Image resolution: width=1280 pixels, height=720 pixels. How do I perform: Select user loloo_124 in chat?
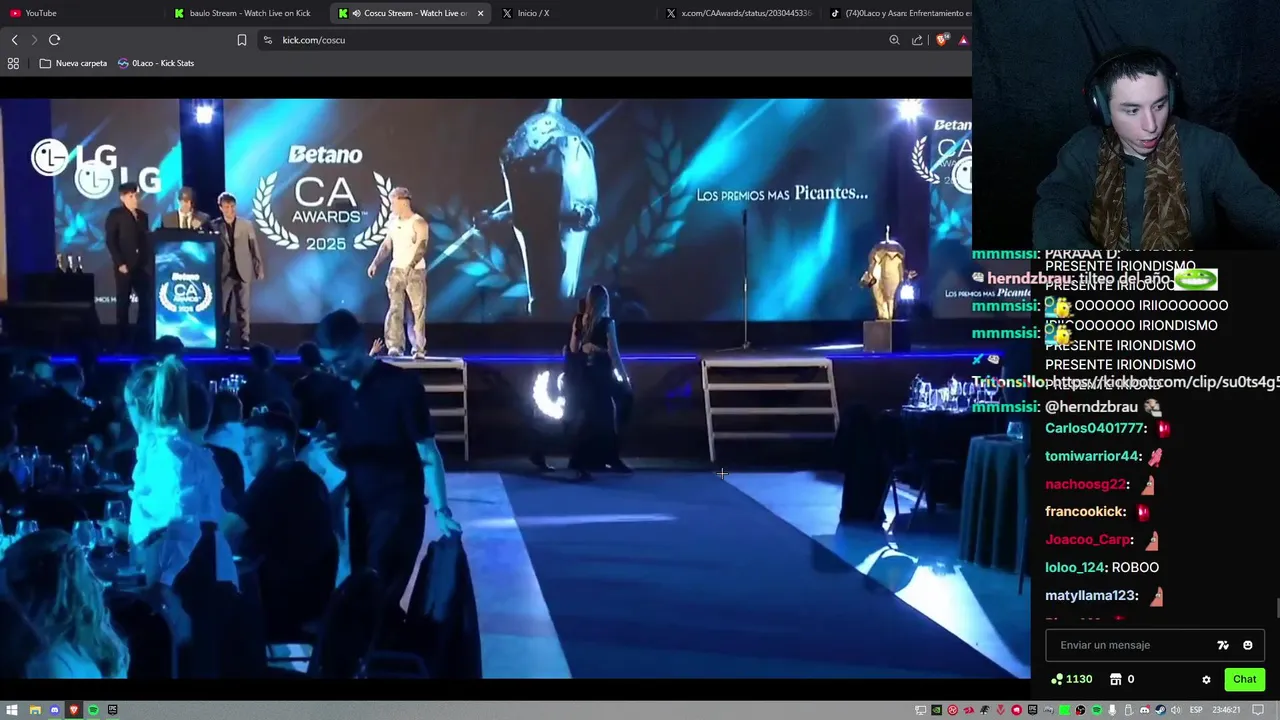point(1075,567)
